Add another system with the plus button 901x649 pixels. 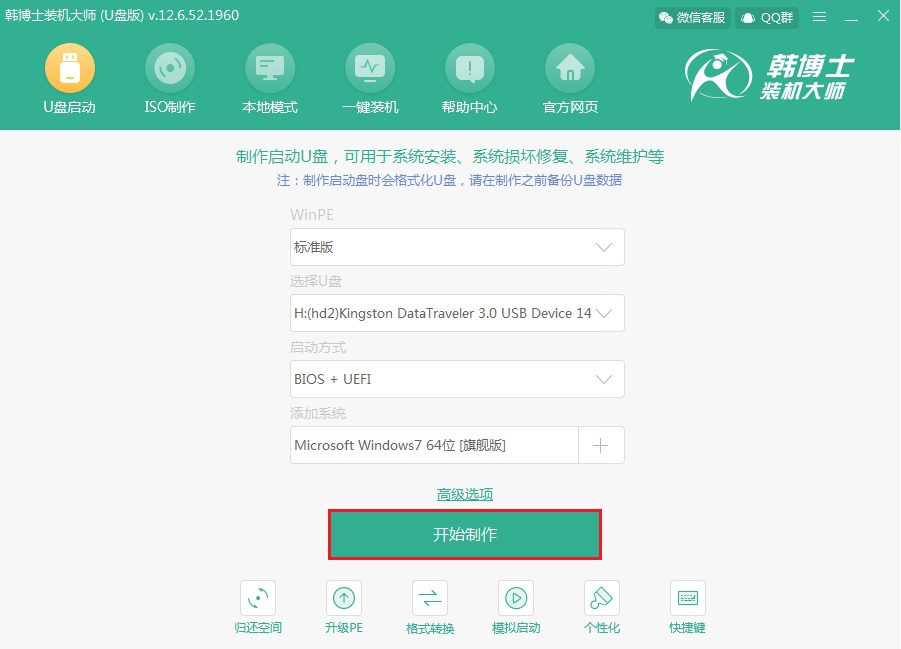[601, 445]
